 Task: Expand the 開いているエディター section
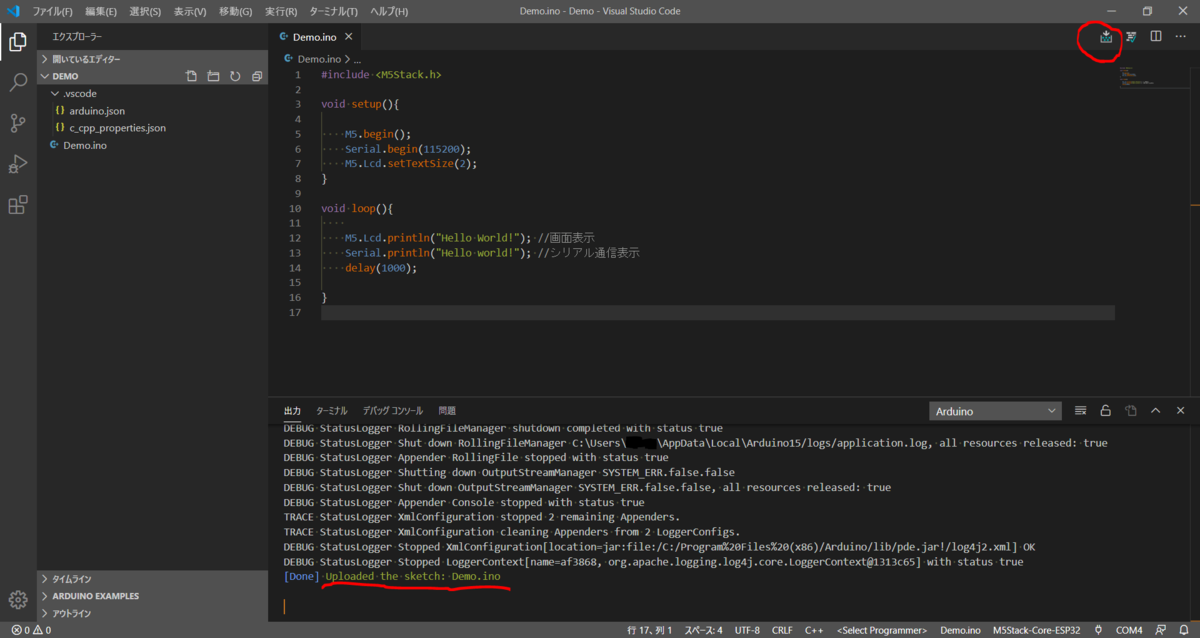(153, 59)
